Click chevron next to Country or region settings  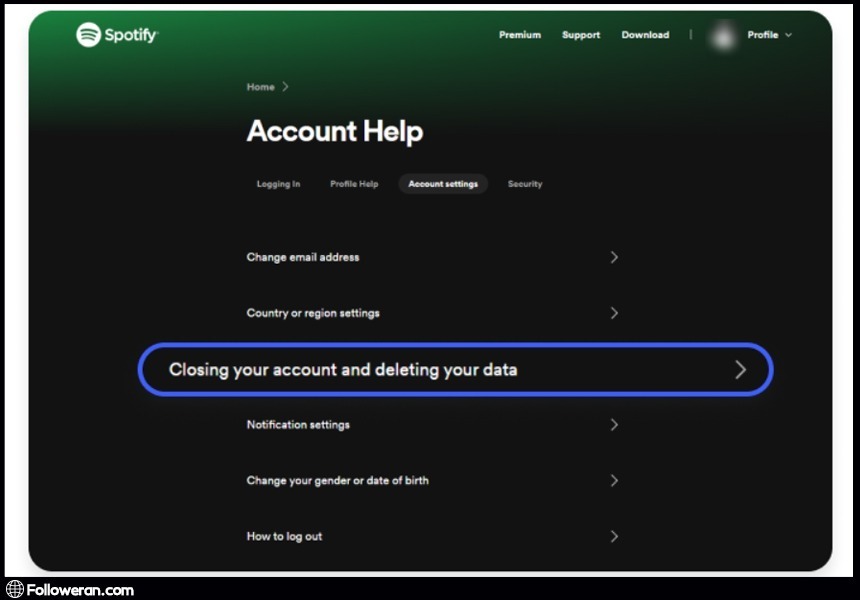coord(614,313)
